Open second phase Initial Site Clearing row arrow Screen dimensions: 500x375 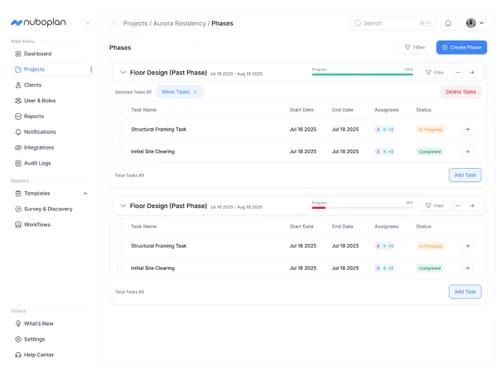pos(467,268)
